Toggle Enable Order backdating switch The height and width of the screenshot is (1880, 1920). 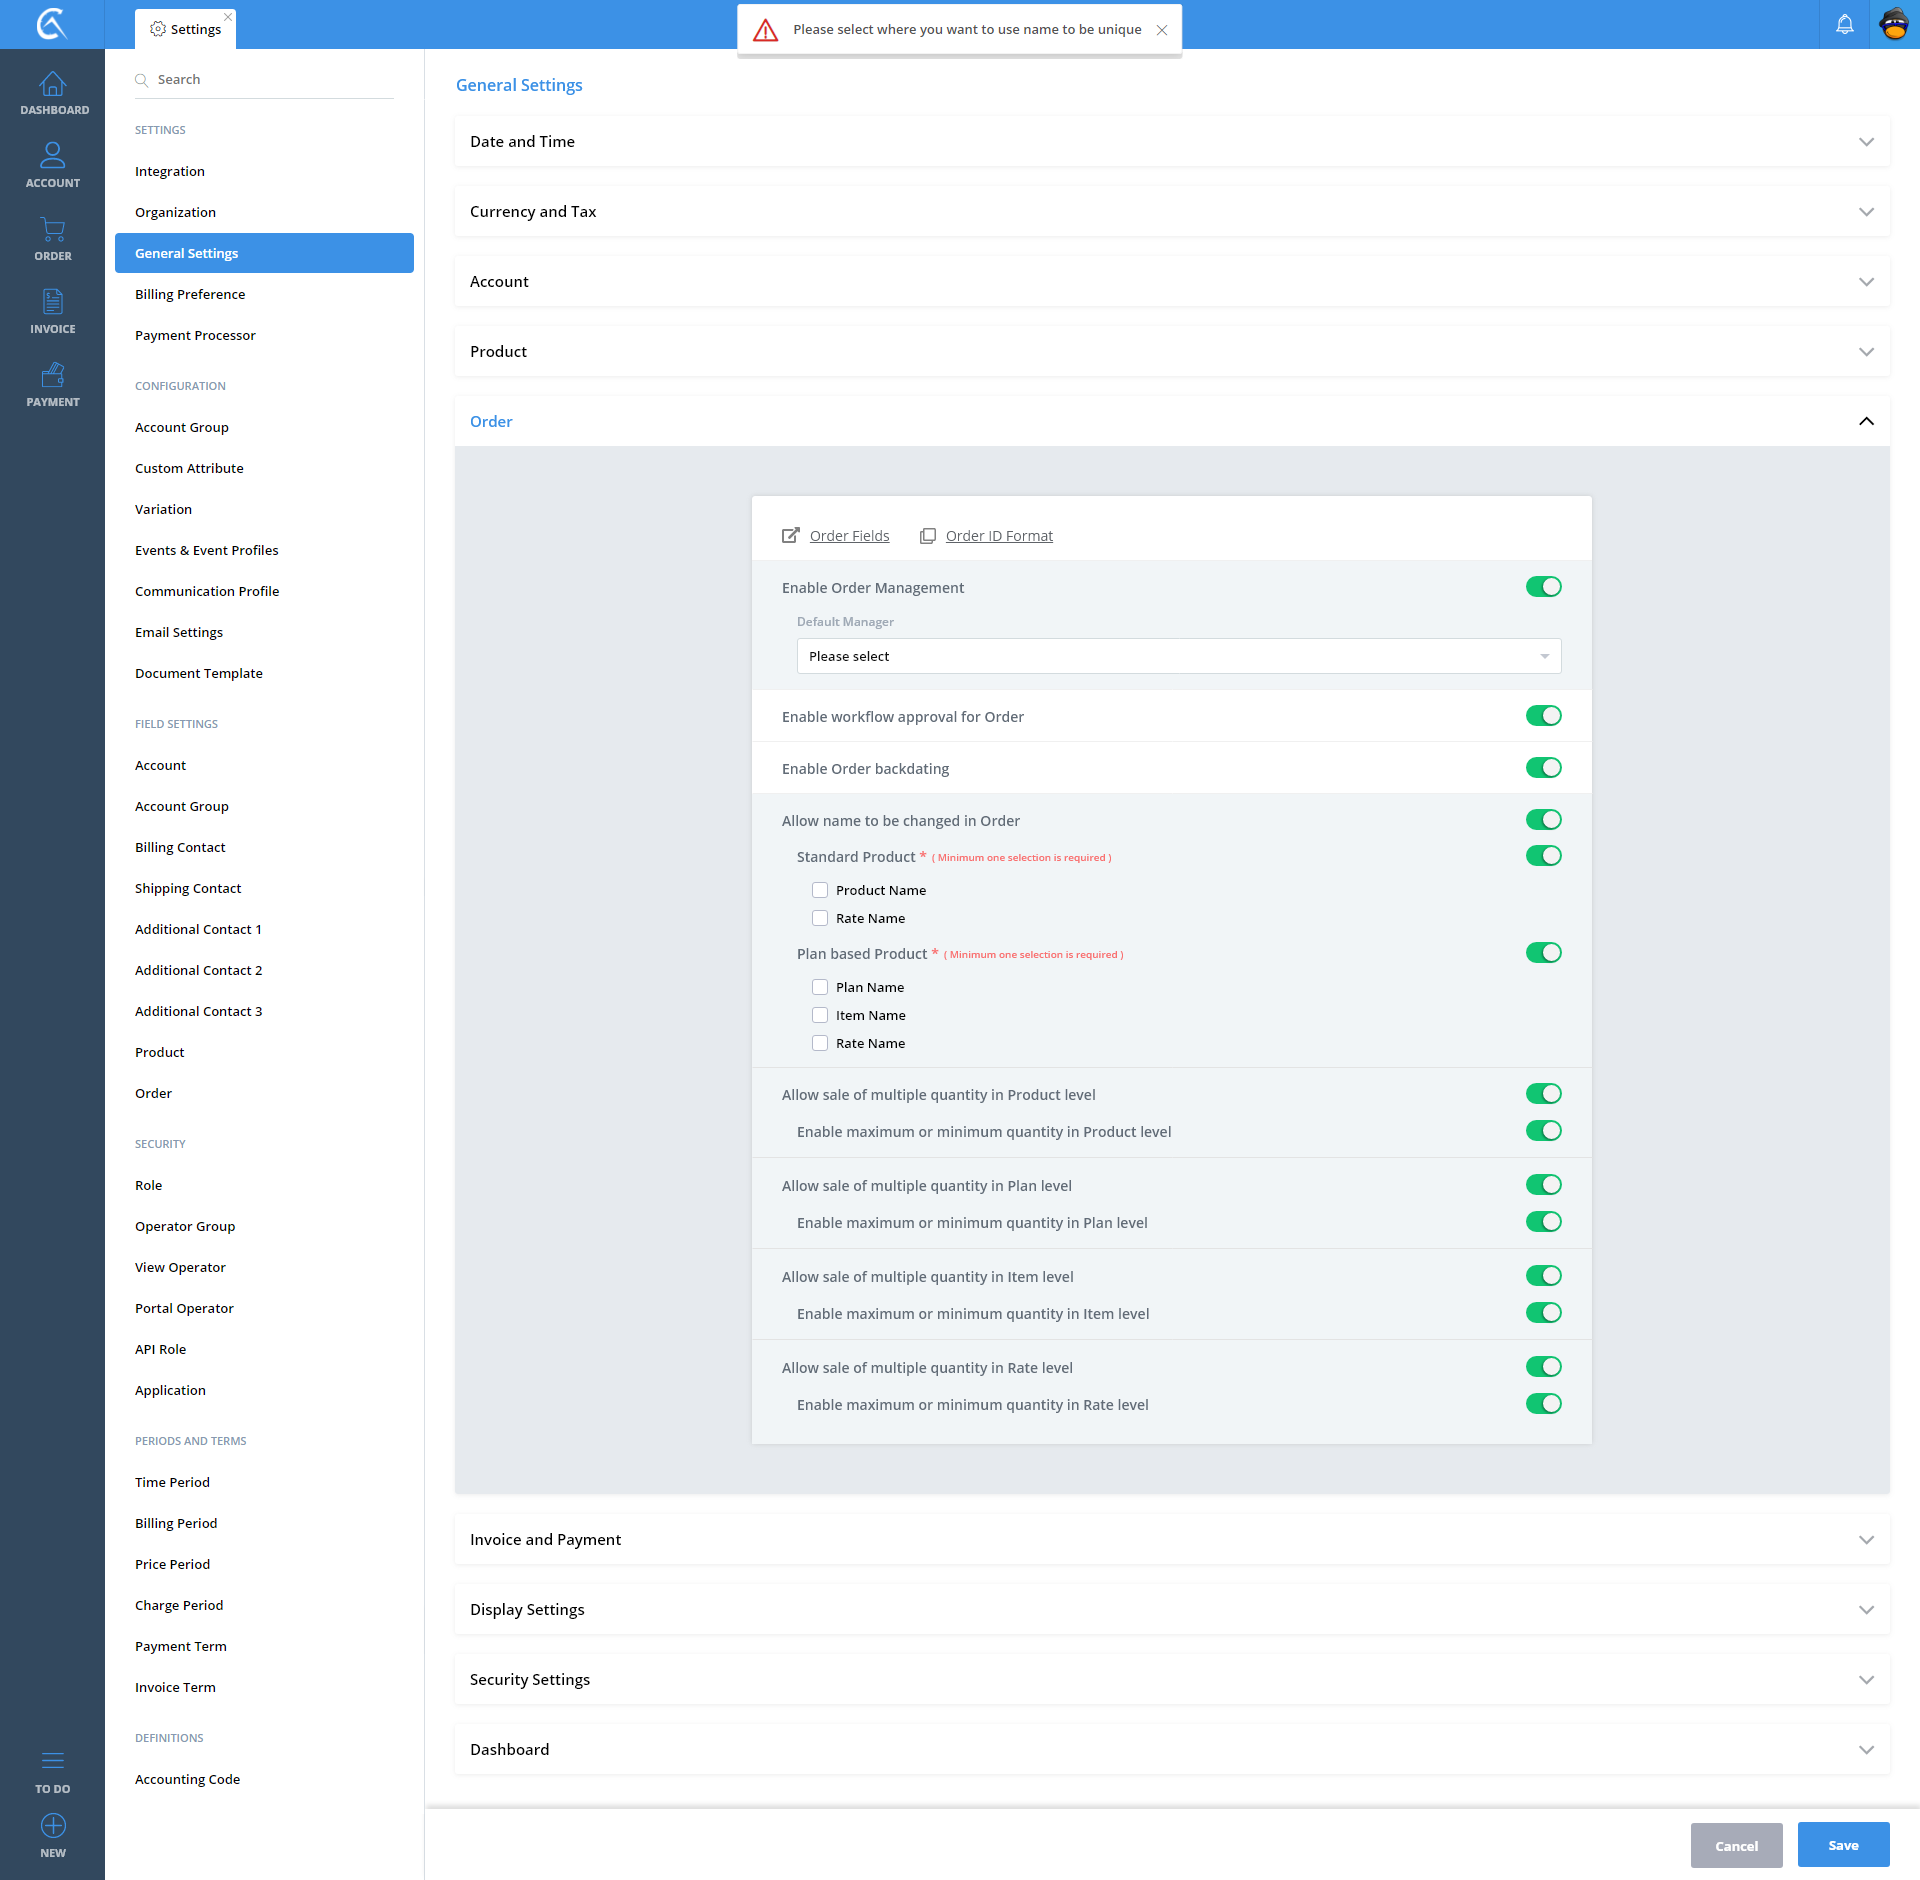click(1543, 768)
